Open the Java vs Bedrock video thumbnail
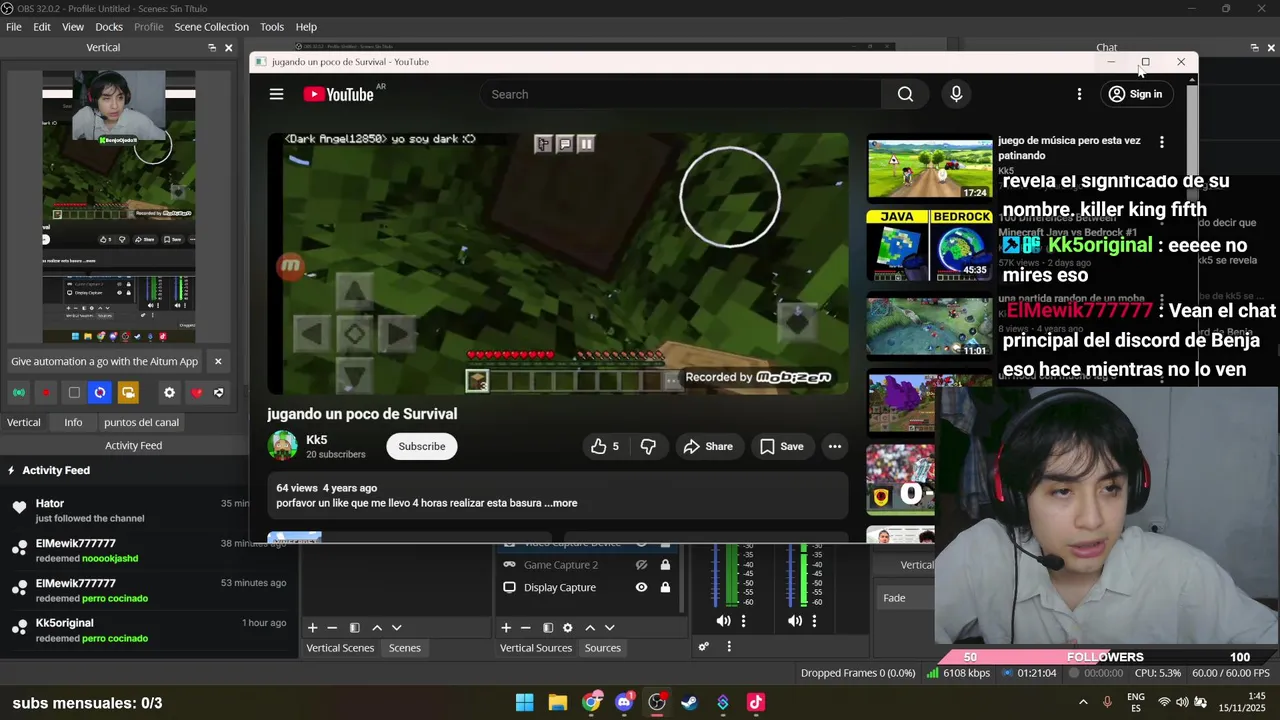The image size is (1280, 720). coord(930,246)
